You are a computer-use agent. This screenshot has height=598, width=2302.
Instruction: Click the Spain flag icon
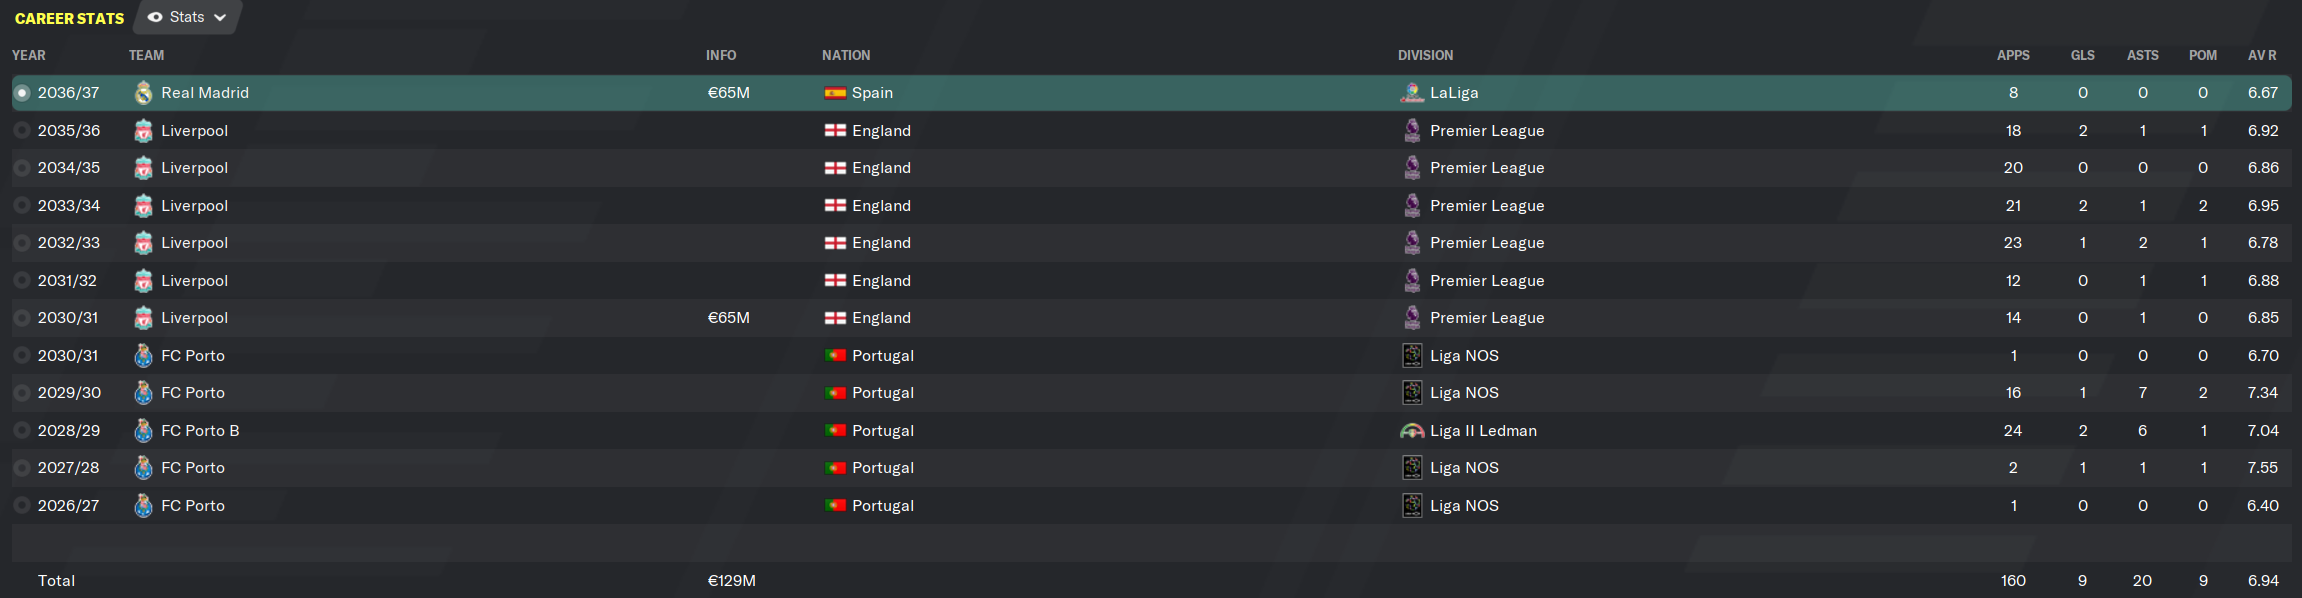[835, 93]
